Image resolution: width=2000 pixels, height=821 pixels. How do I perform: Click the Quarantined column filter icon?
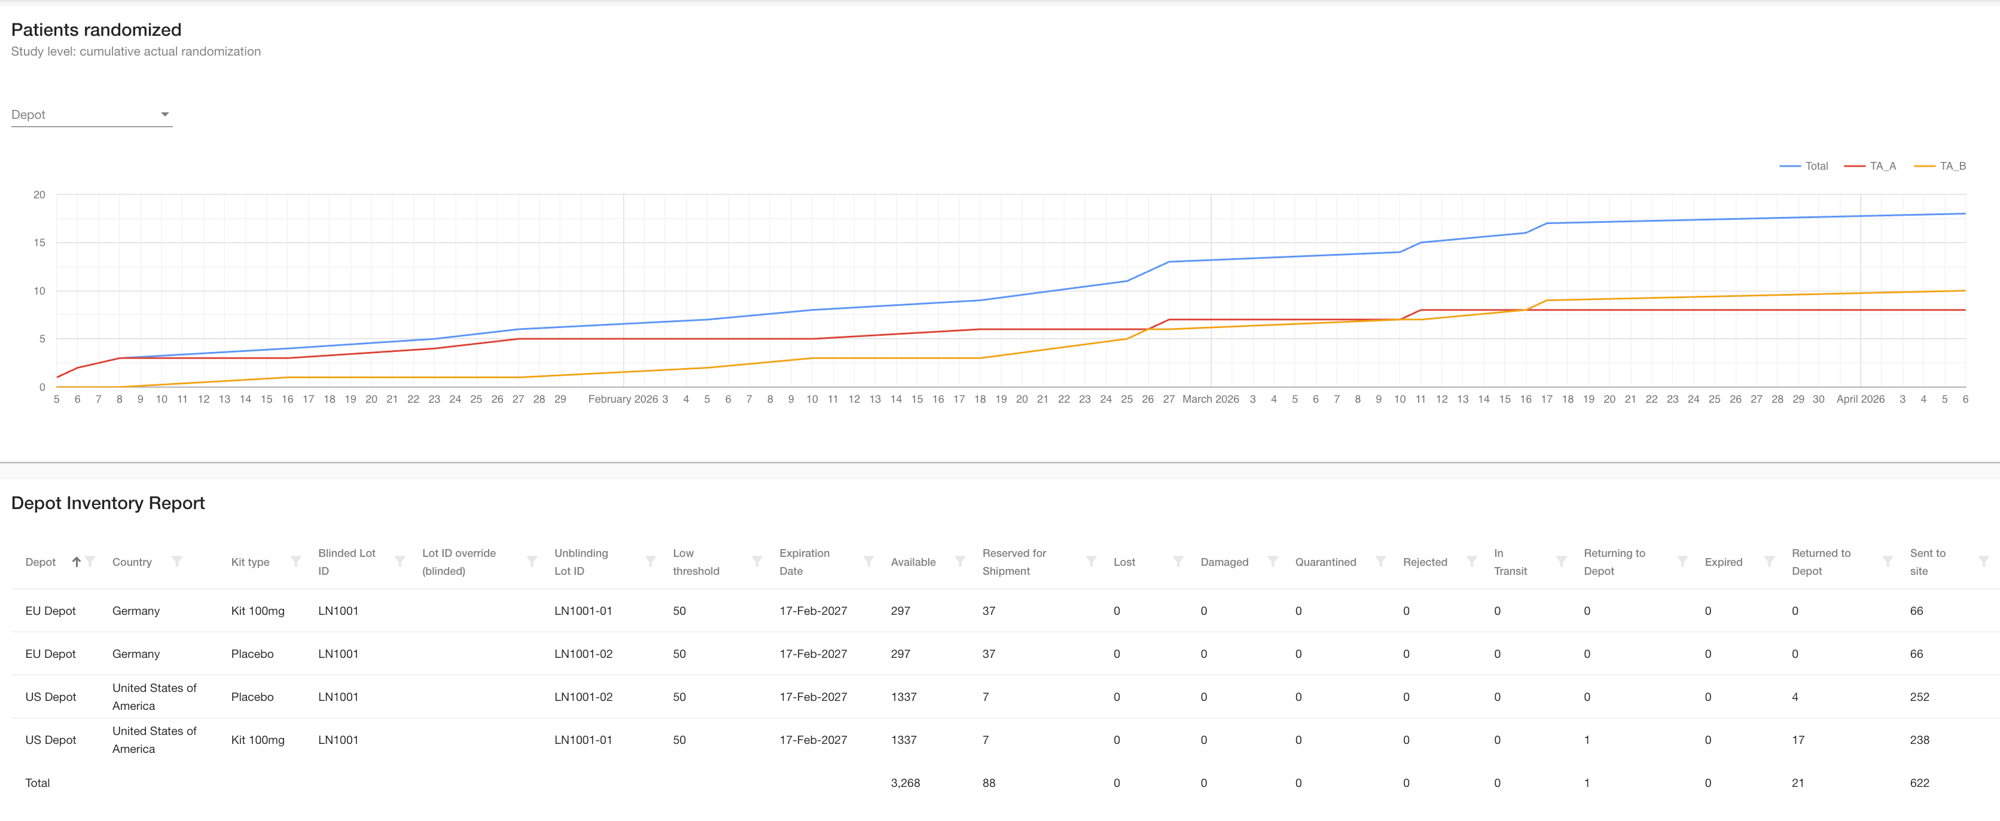1381,562
